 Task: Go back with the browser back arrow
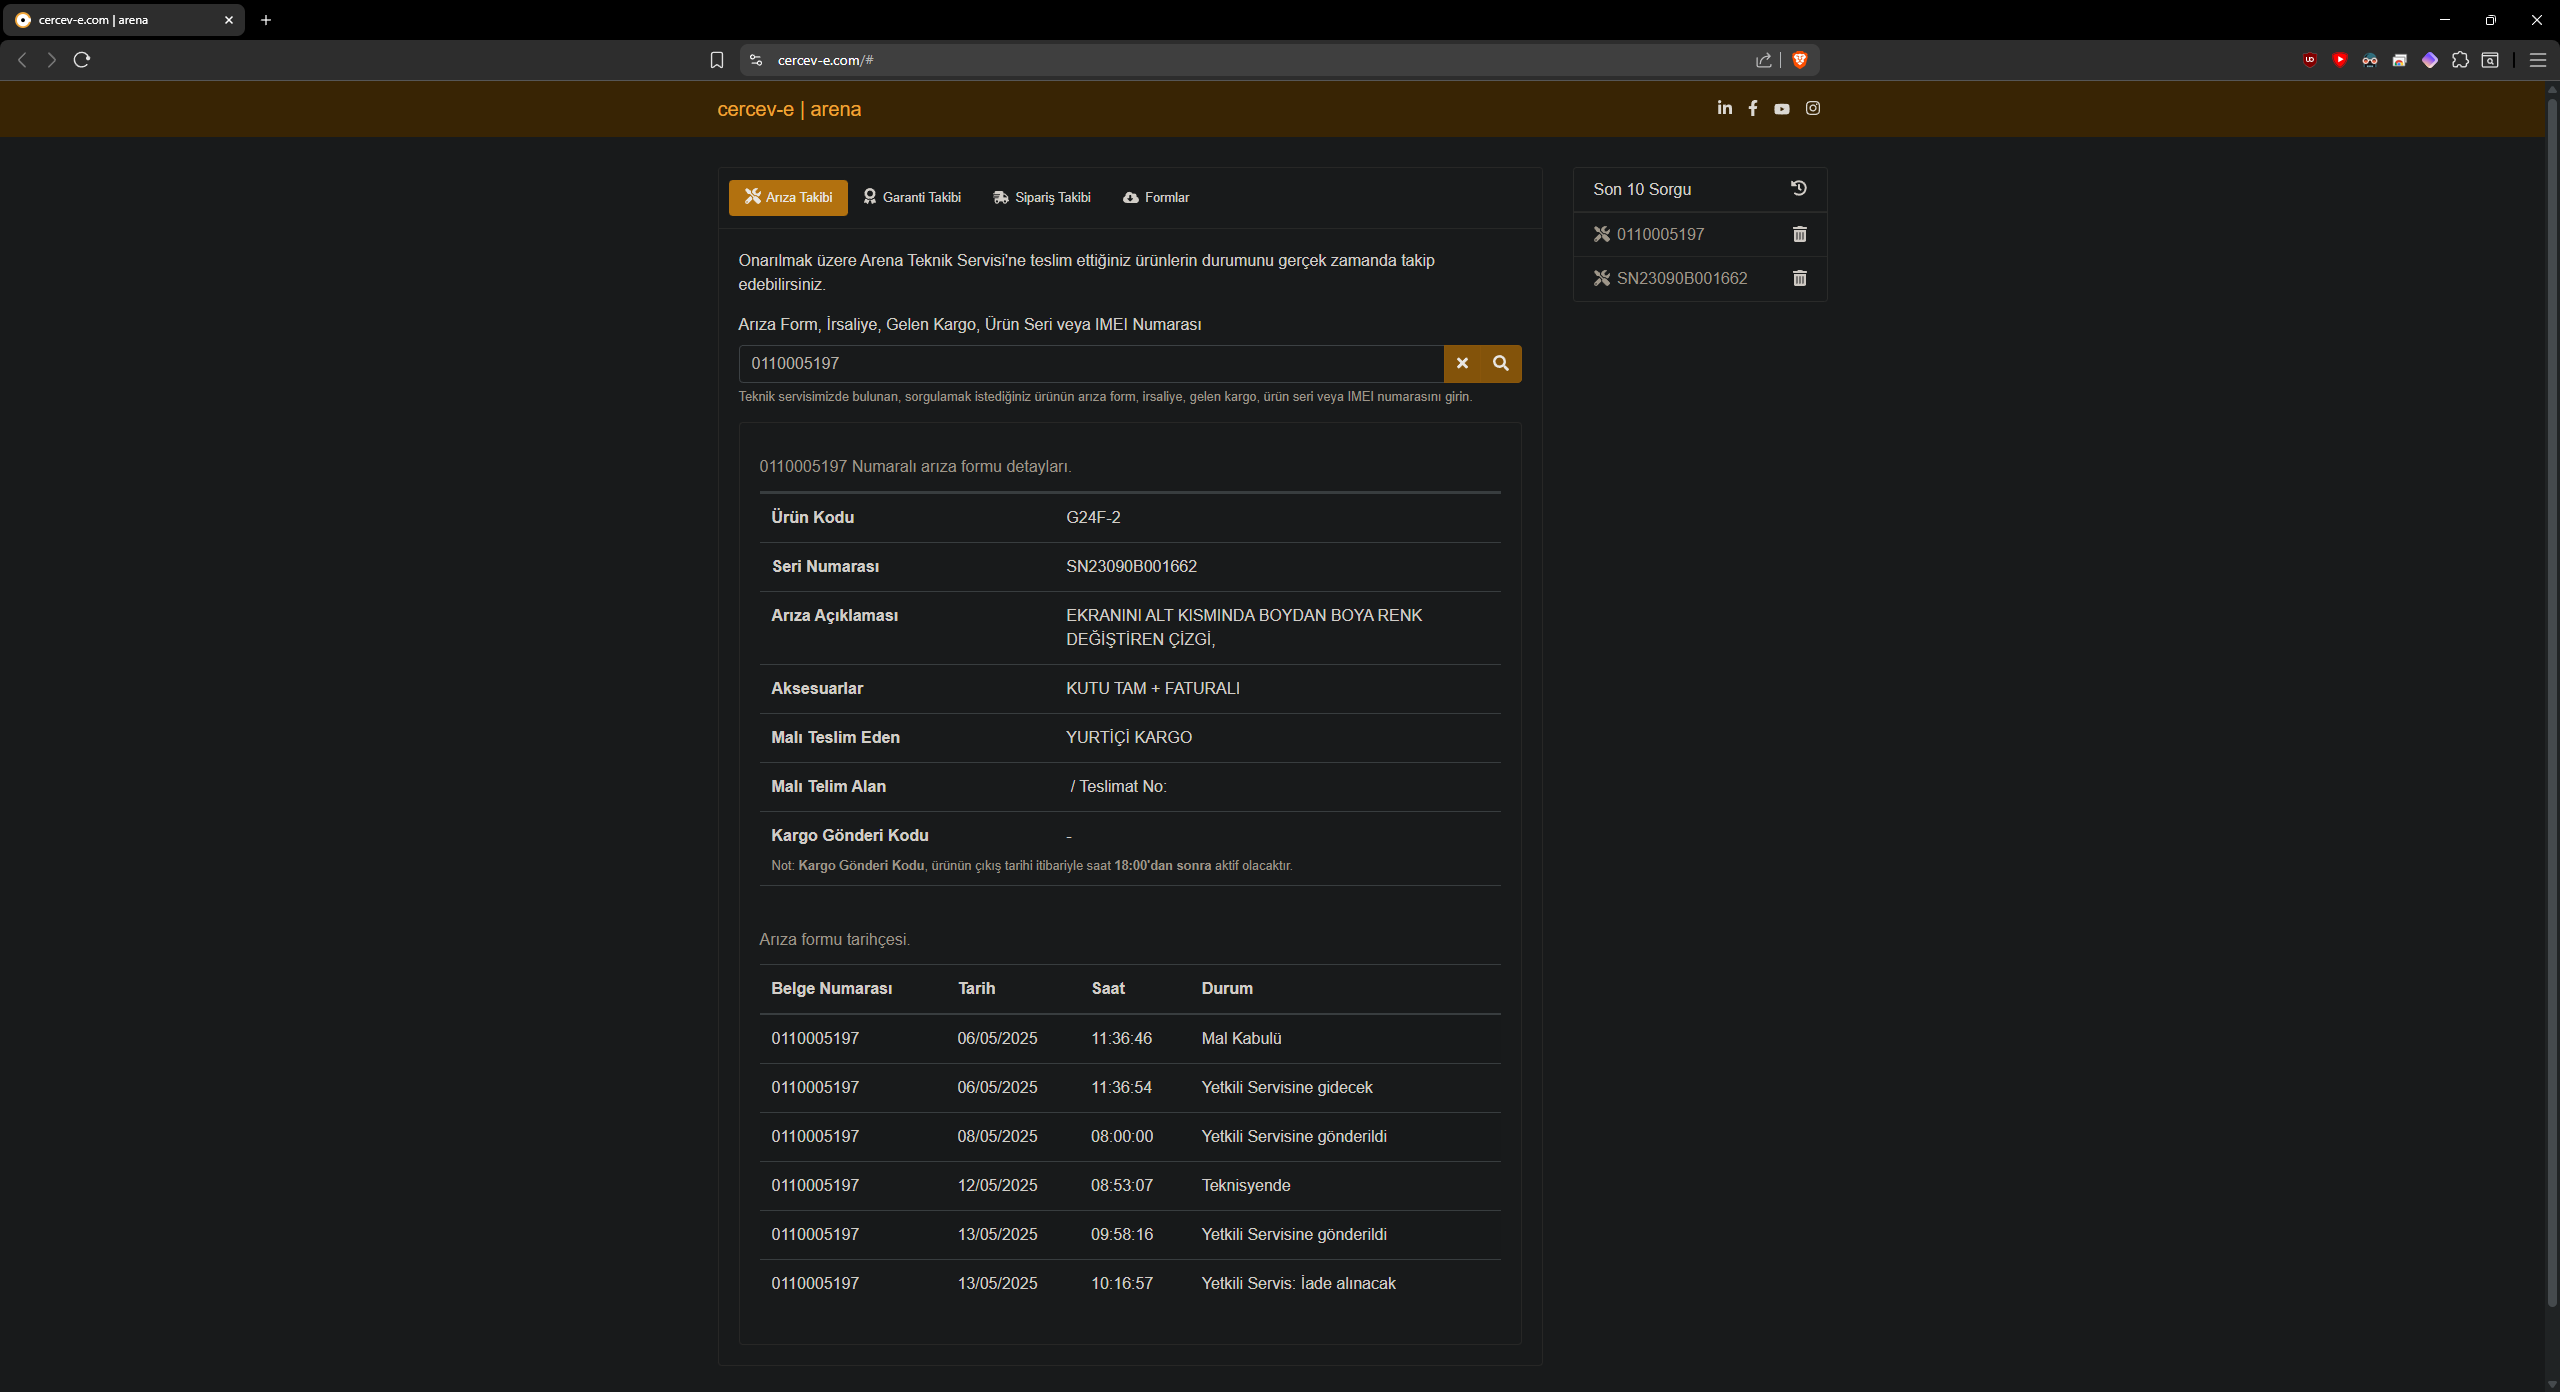point(22,60)
